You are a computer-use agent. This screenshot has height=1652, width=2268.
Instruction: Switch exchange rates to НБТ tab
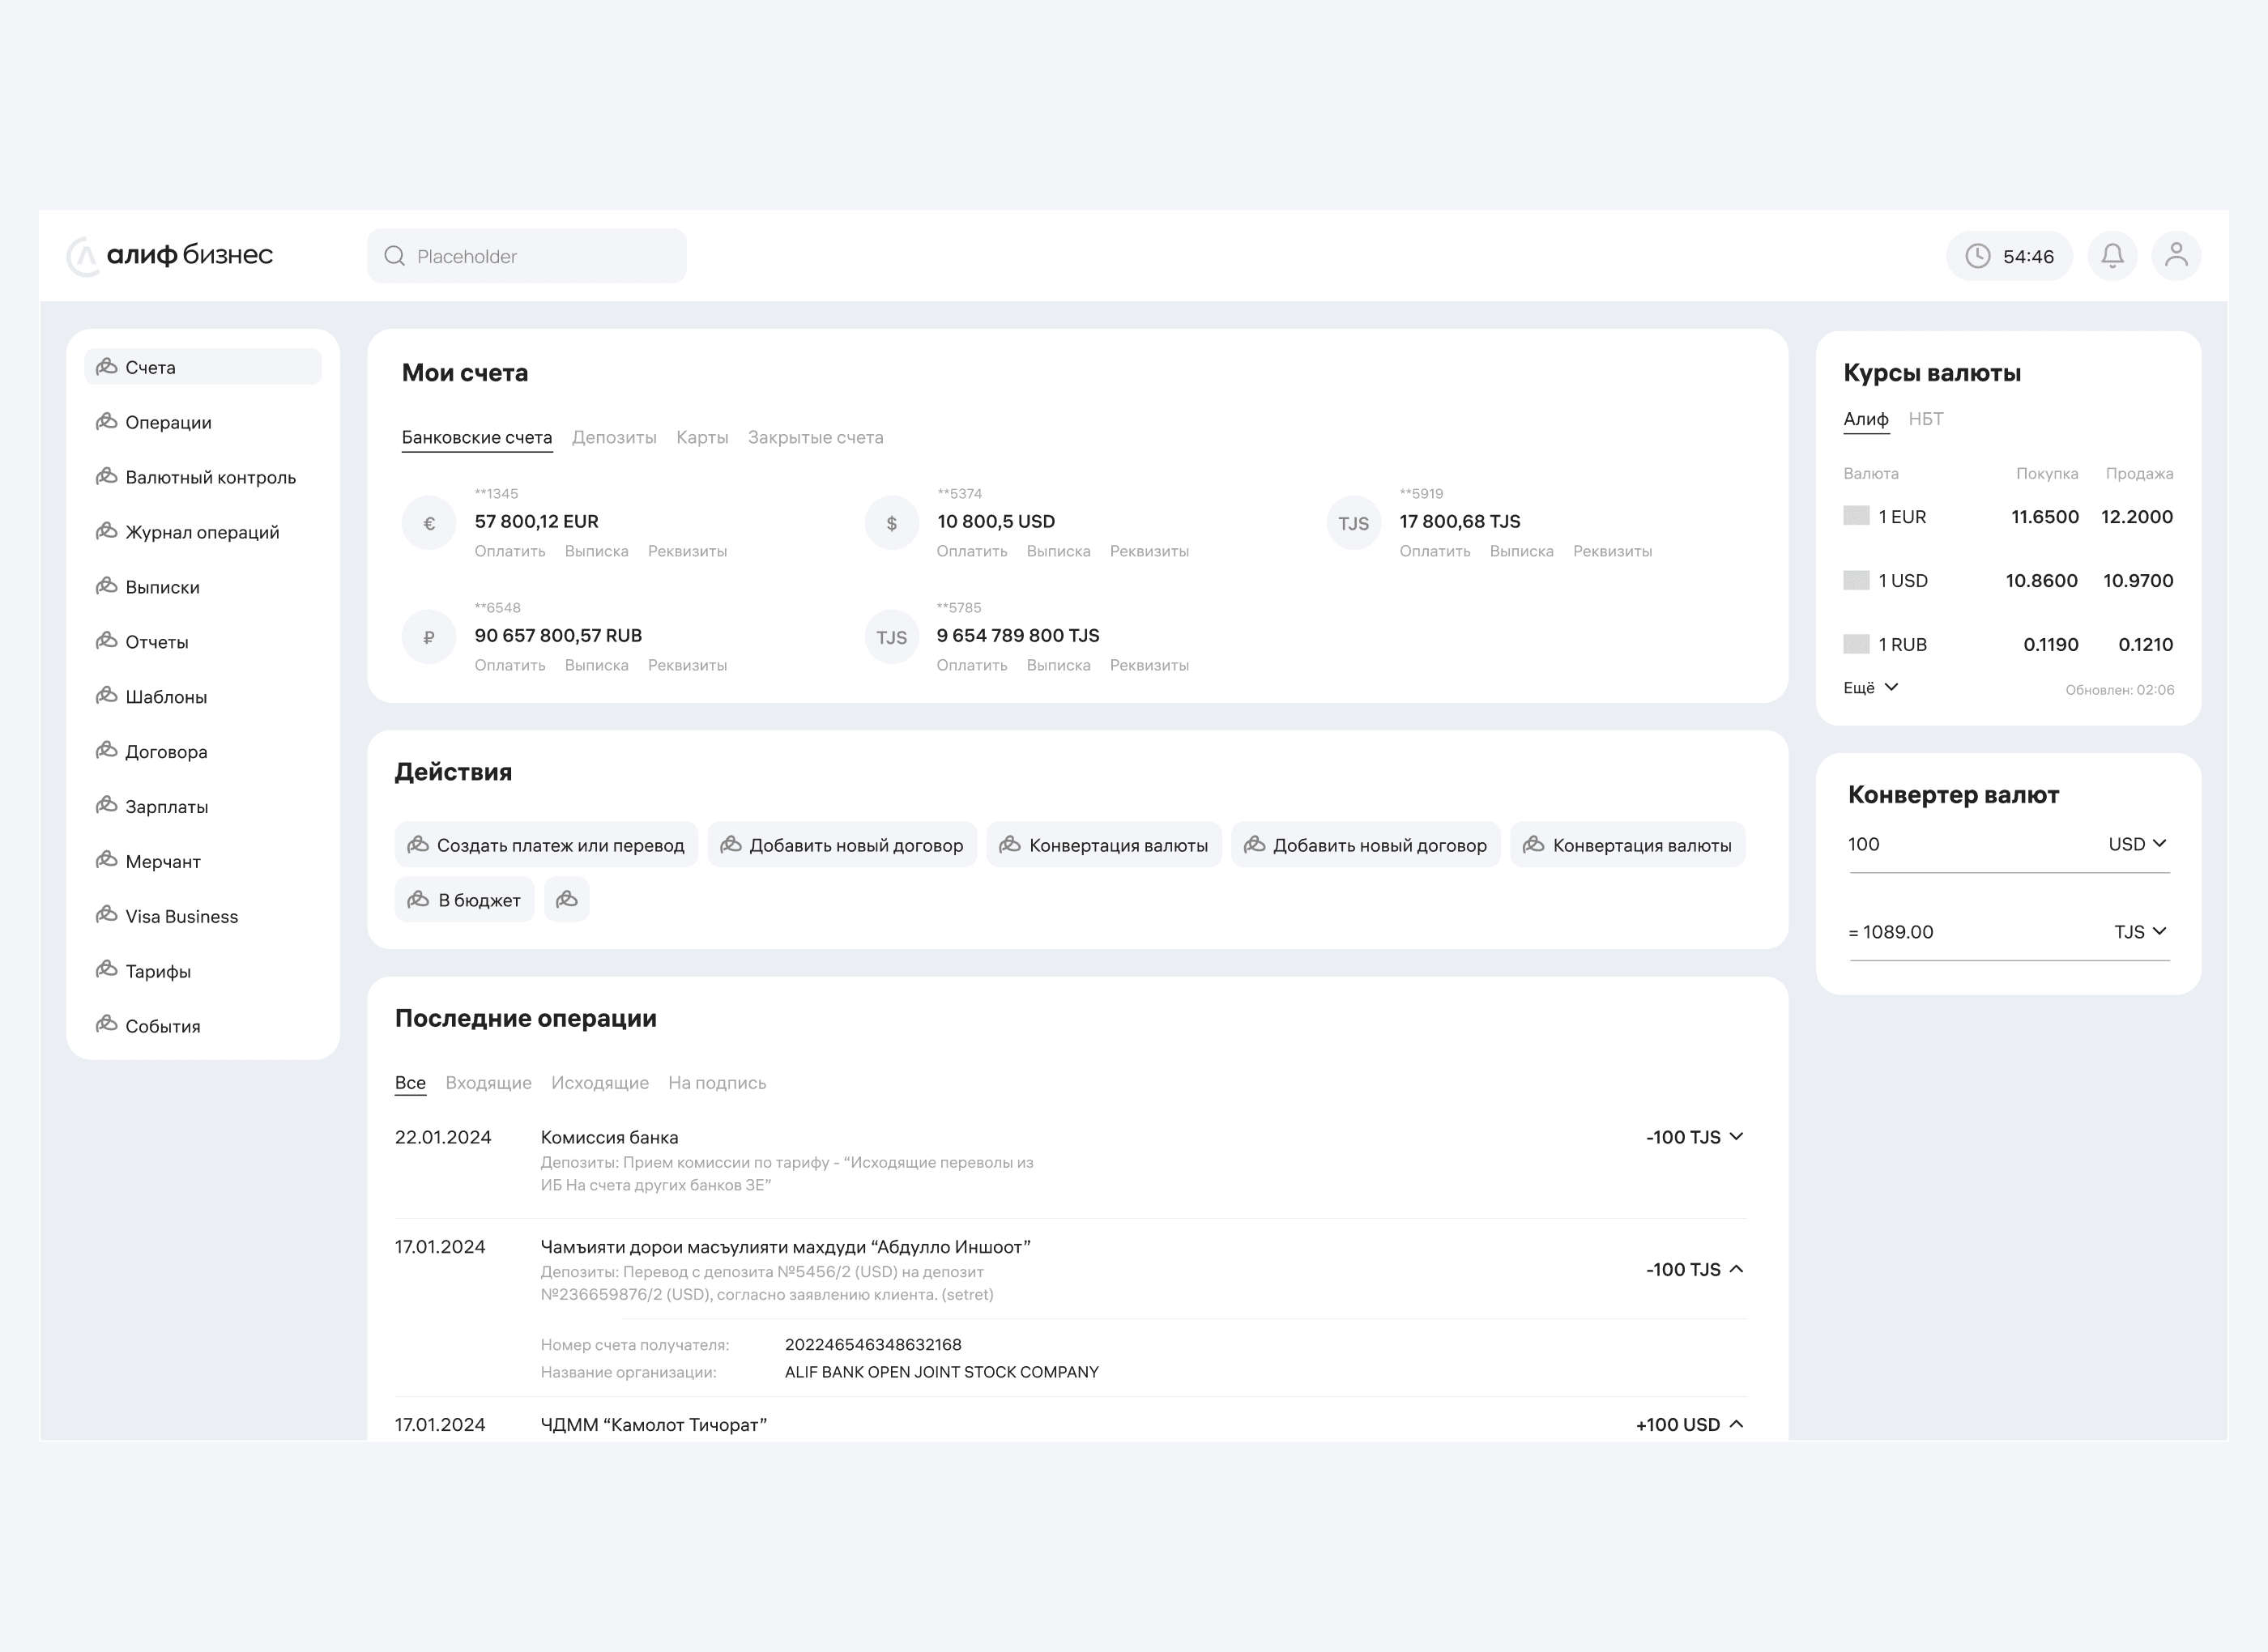(x=1925, y=419)
